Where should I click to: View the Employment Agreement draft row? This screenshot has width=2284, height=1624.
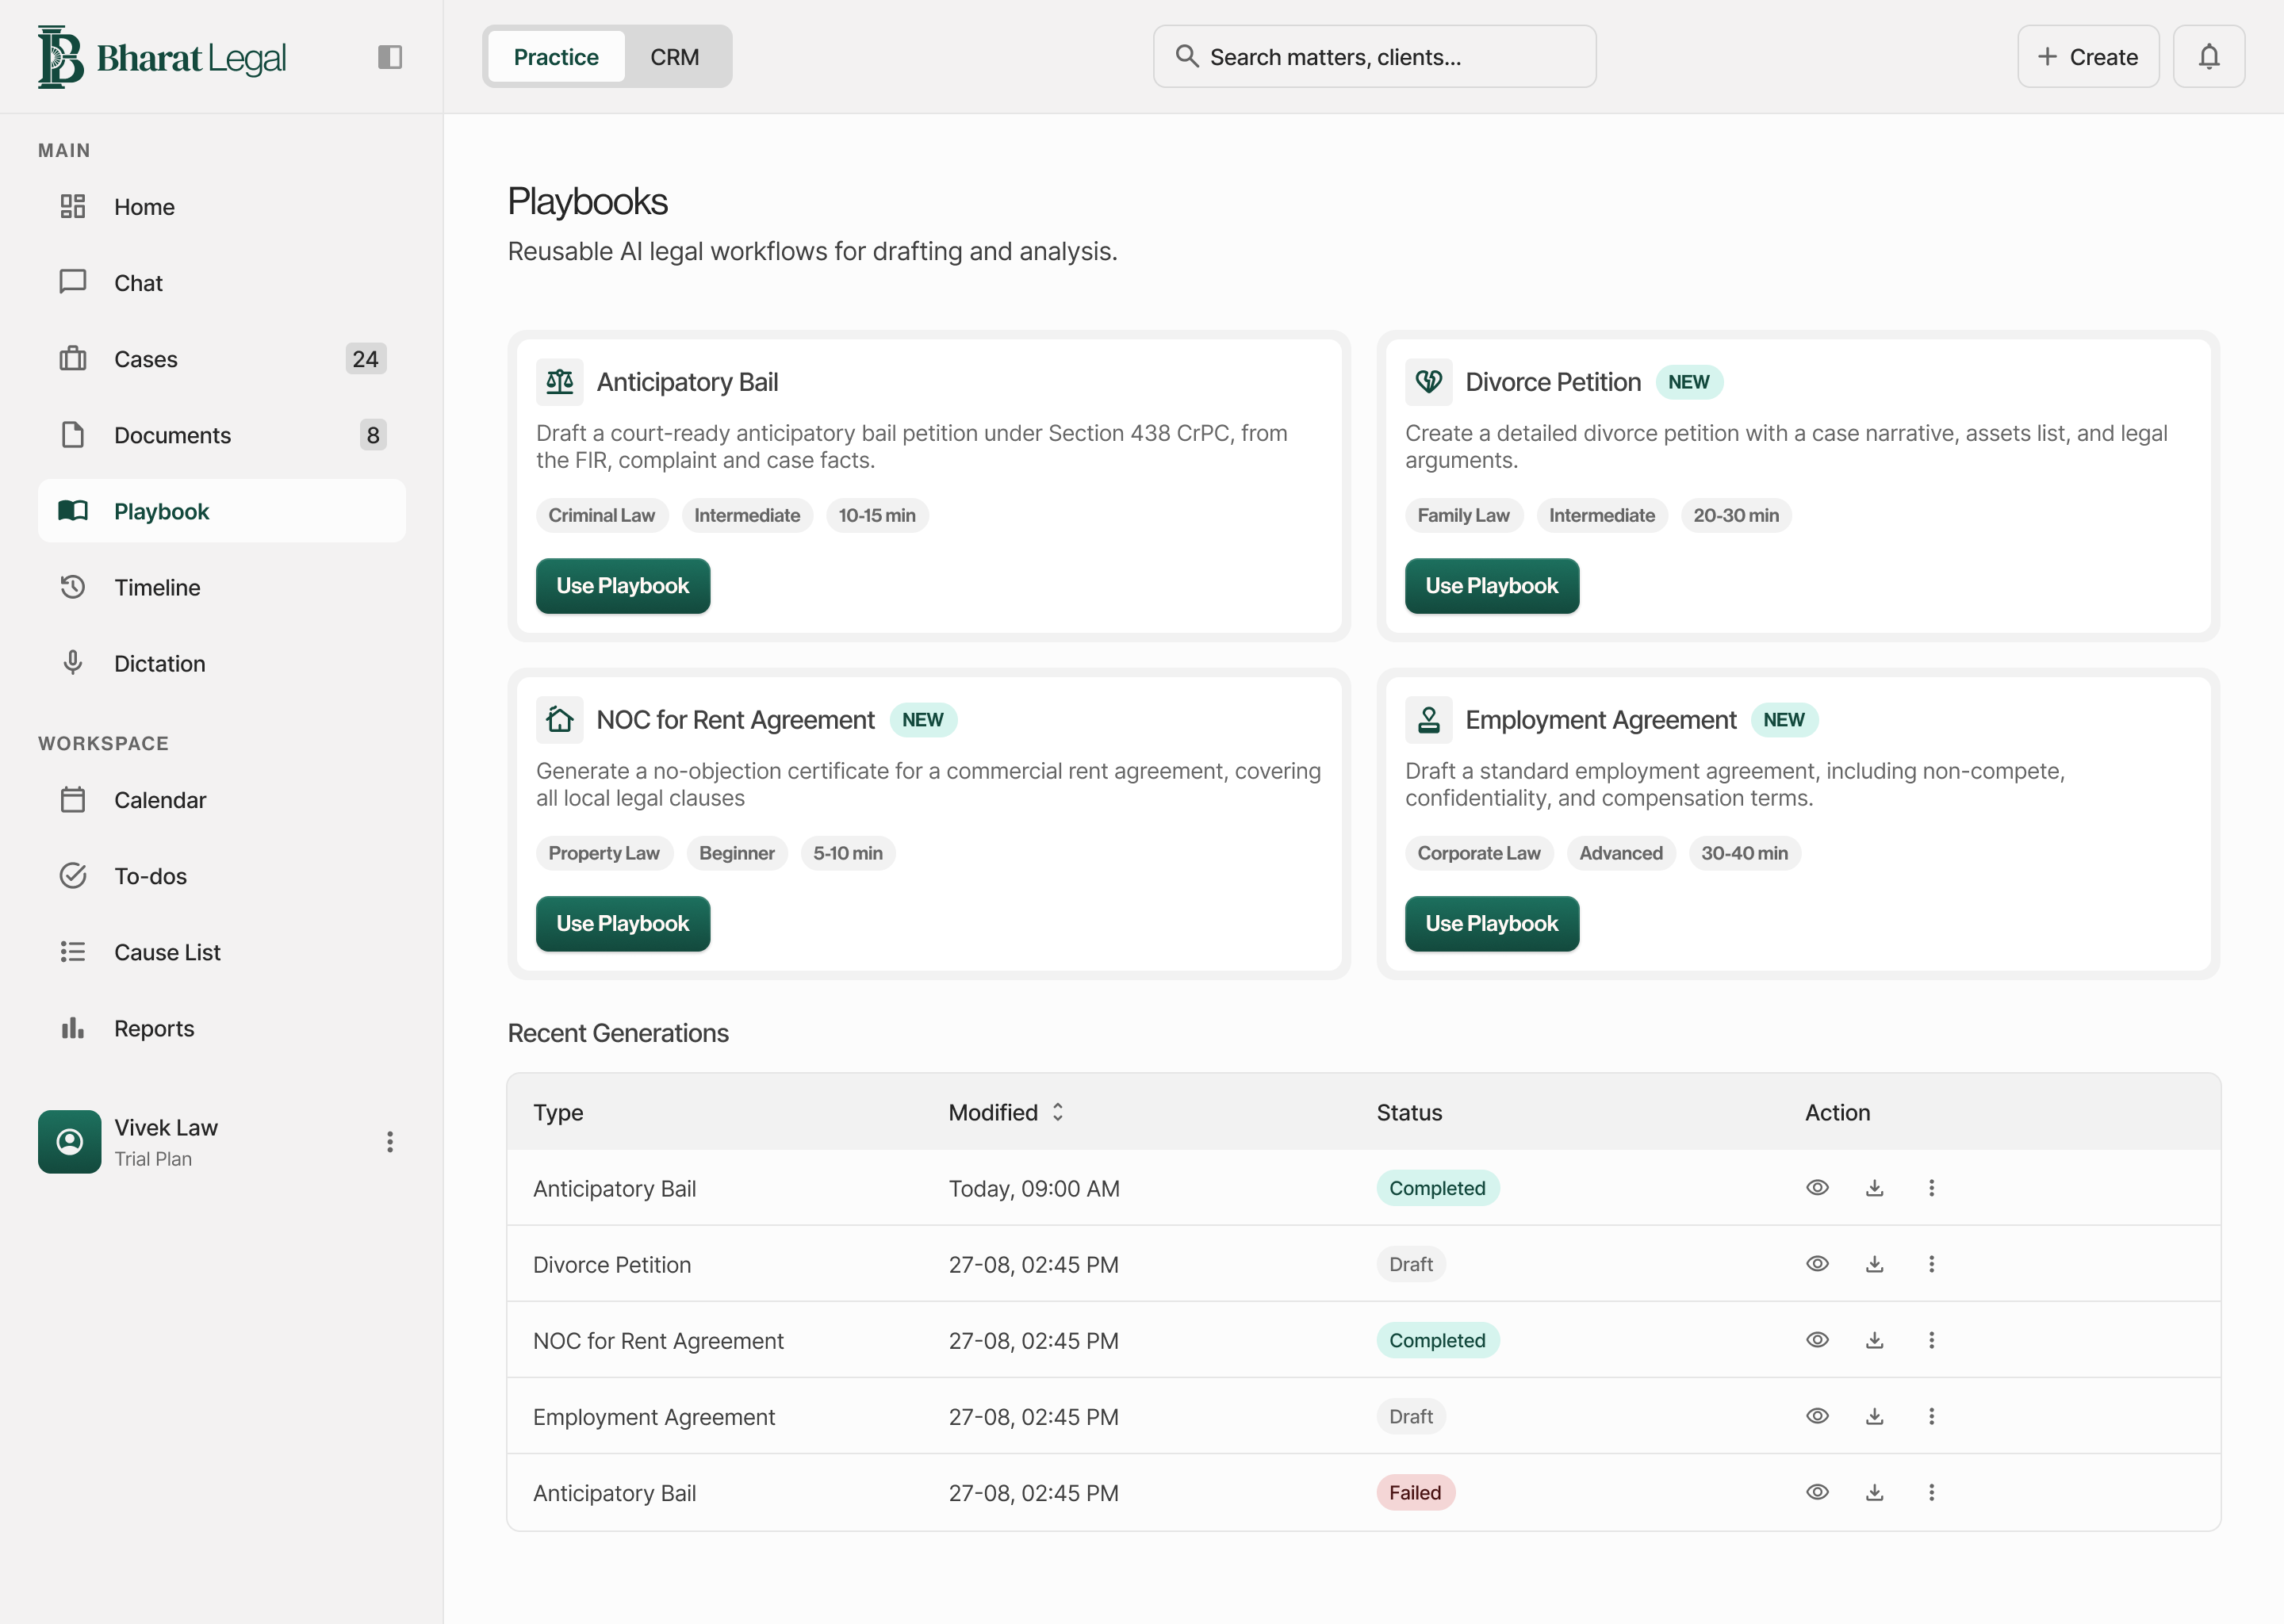coord(1817,1416)
